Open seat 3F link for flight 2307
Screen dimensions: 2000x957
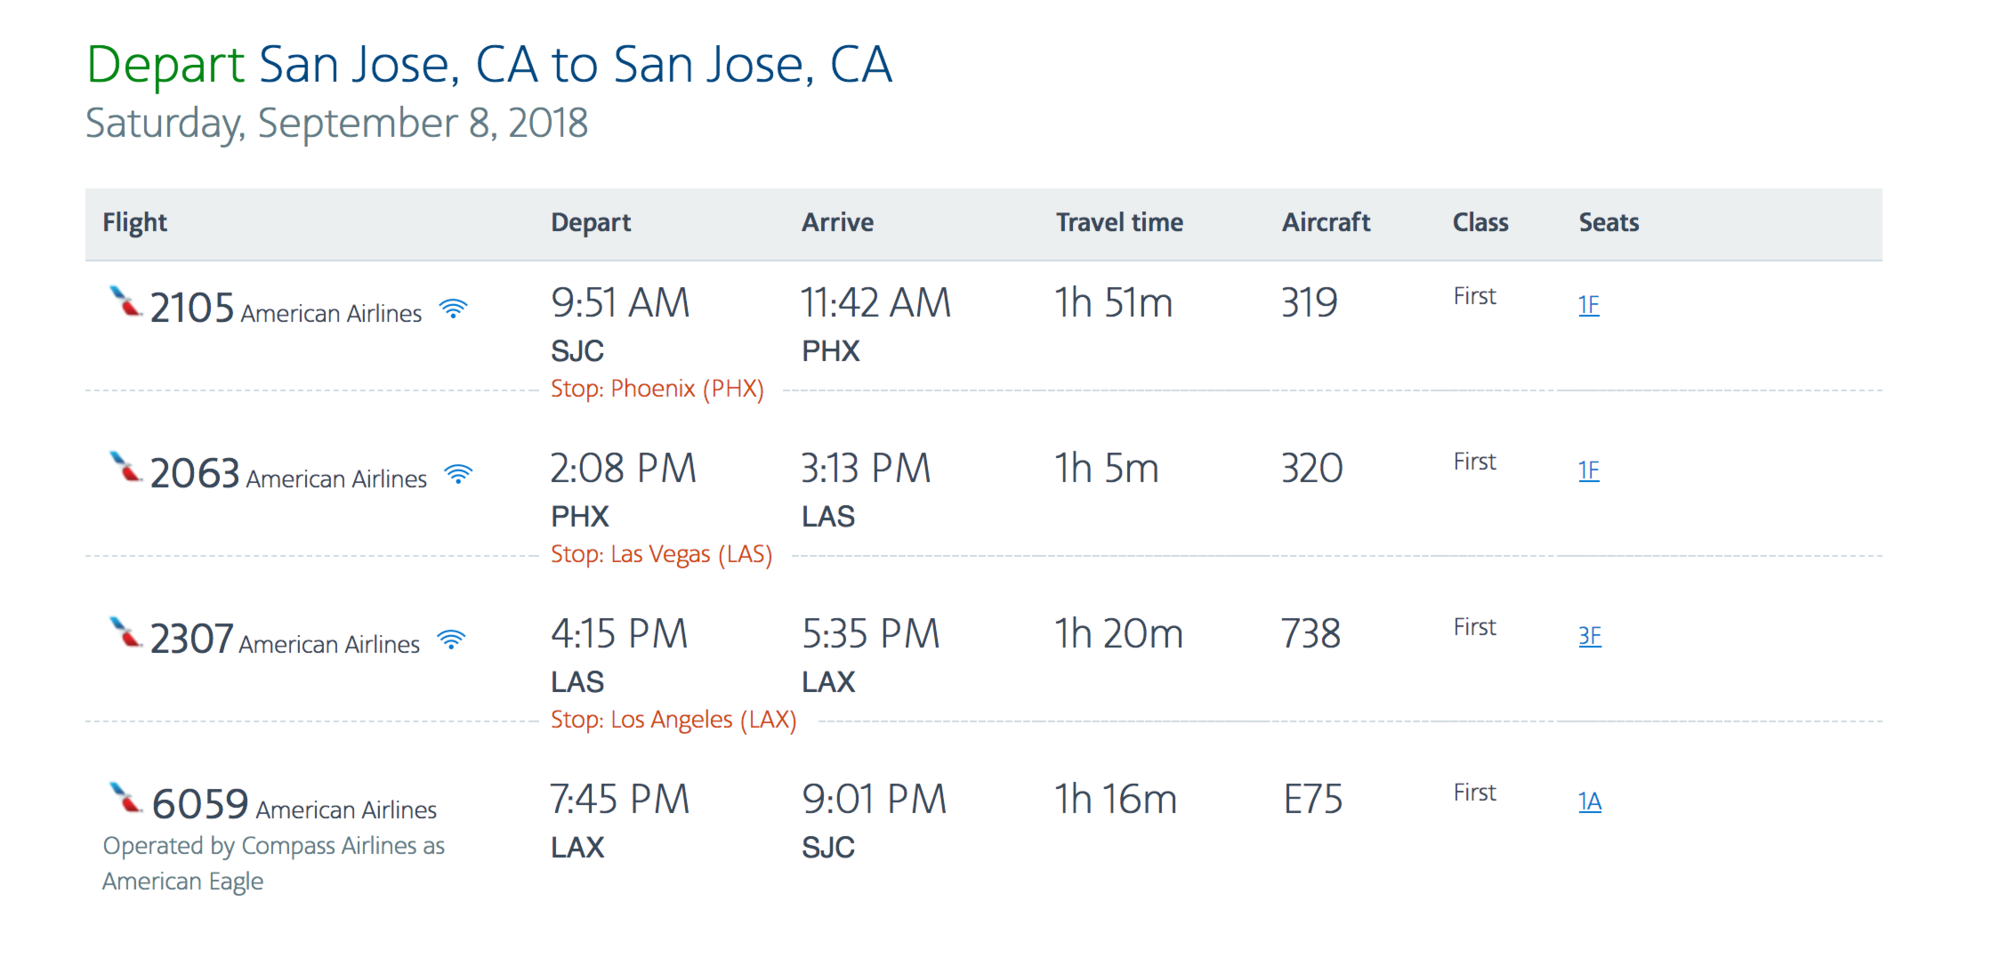click(x=1590, y=636)
